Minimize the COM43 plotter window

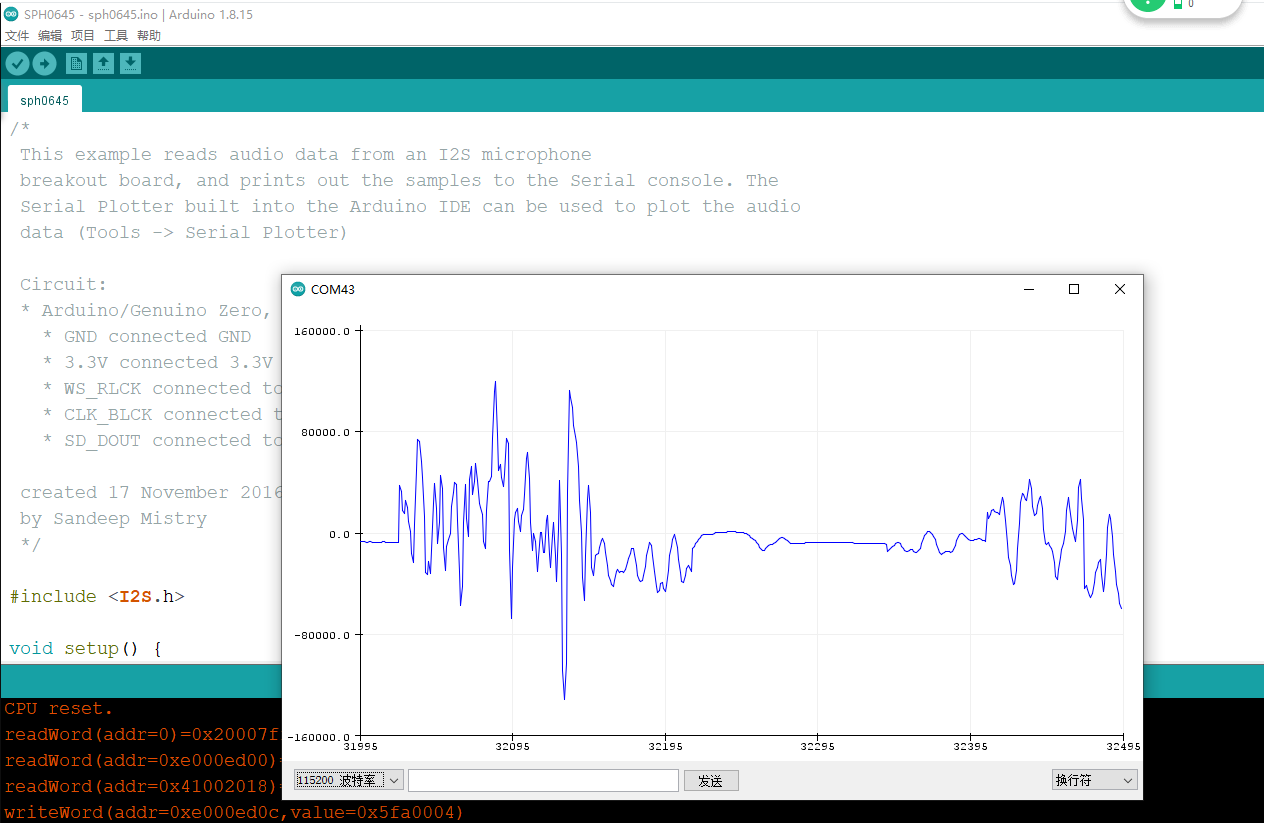point(1029,289)
